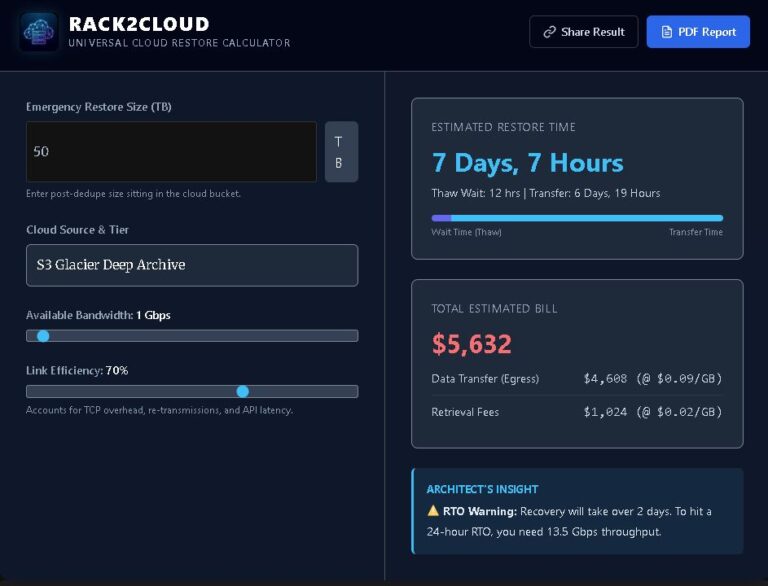Click the document icon in PDF Report
Screen dimensions: 768x586
tap(666, 32)
